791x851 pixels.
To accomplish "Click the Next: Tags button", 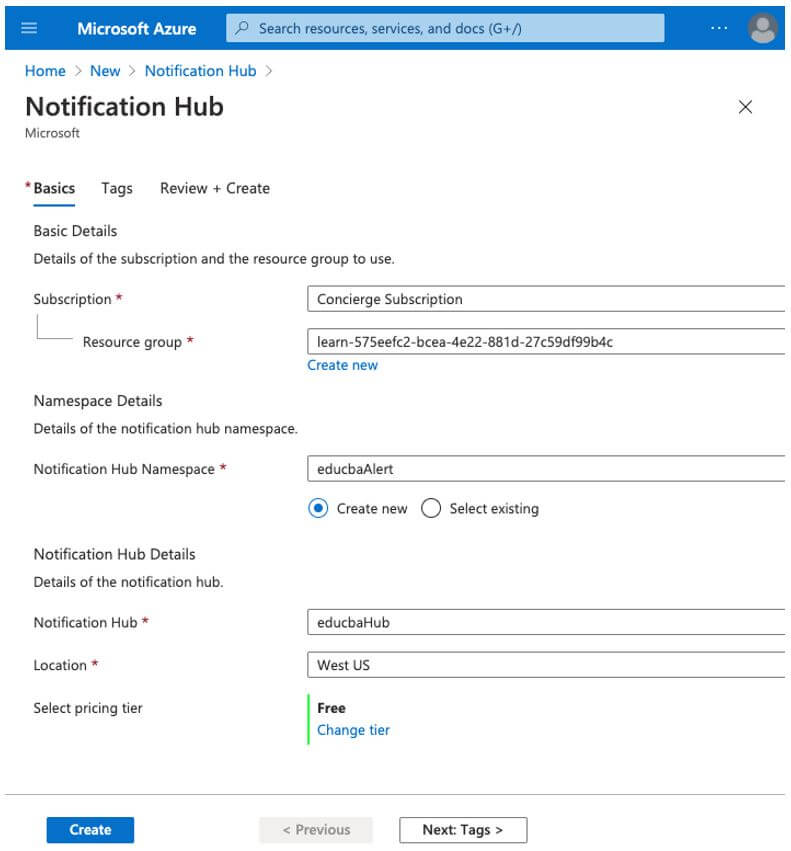I will 462,830.
